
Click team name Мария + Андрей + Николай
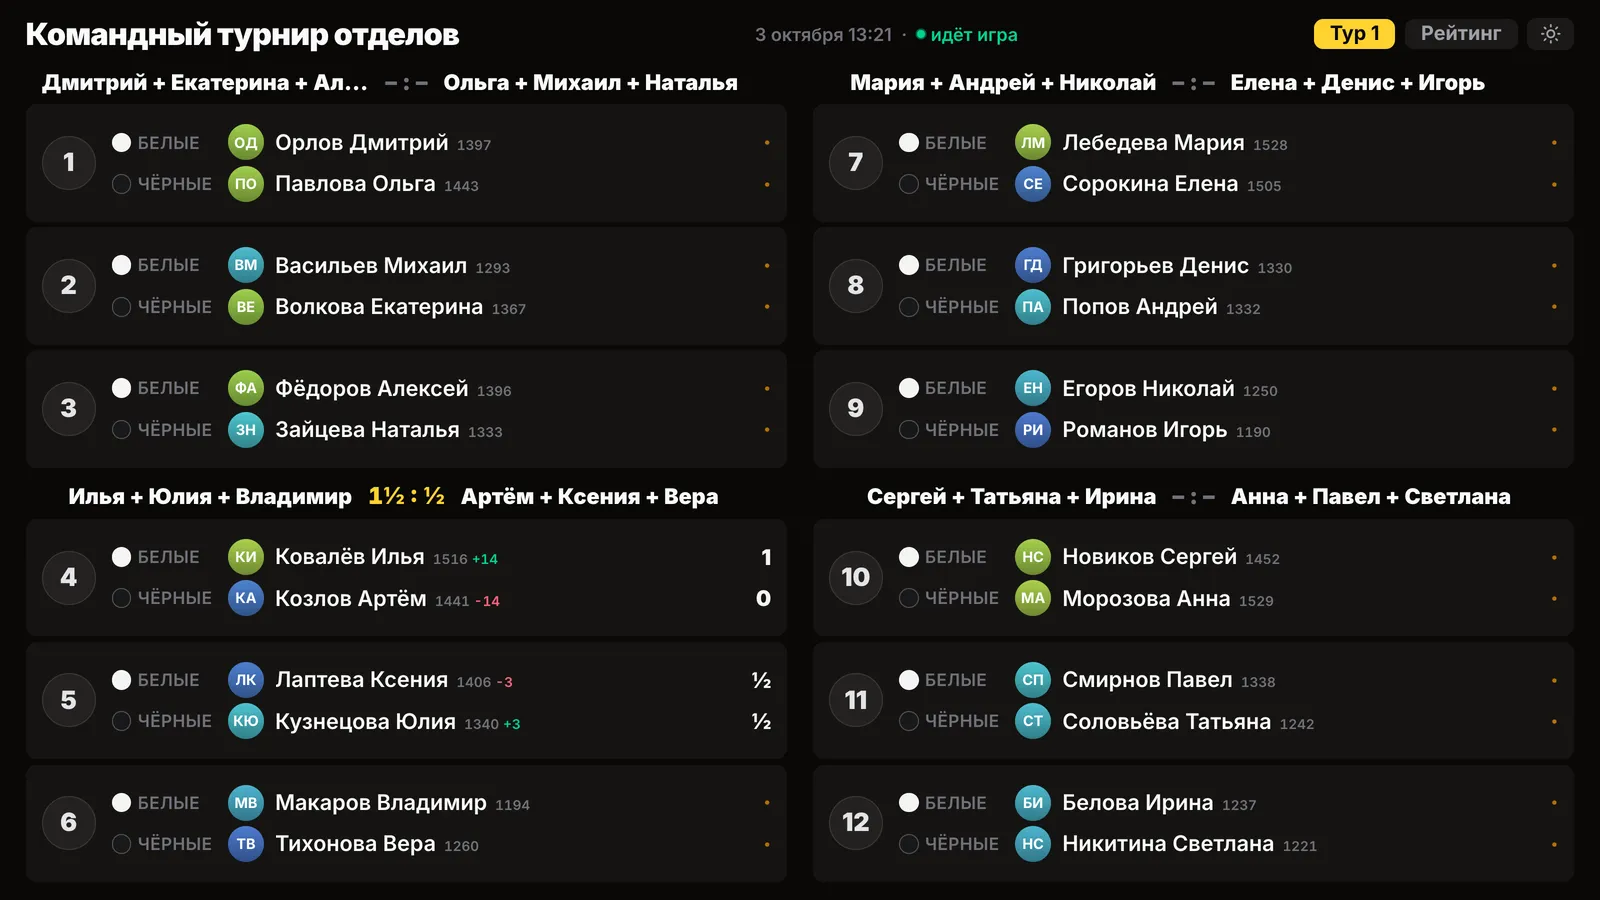click(1003, 83)
